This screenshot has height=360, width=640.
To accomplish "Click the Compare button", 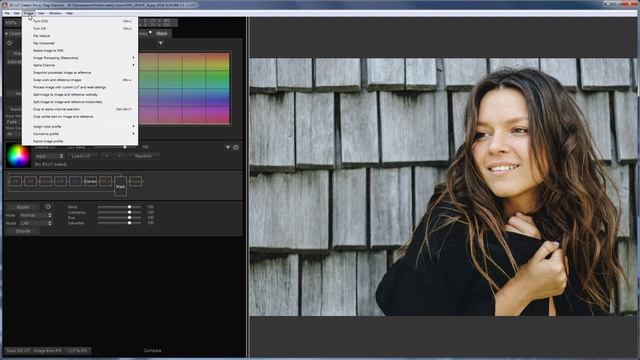I will (153, 351).
